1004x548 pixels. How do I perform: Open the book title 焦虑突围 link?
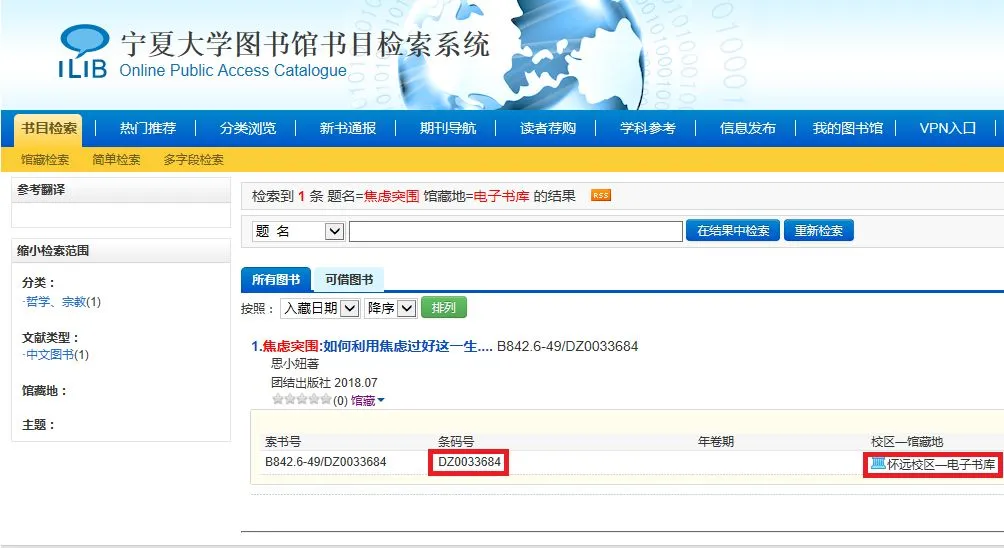coord(371,346)
